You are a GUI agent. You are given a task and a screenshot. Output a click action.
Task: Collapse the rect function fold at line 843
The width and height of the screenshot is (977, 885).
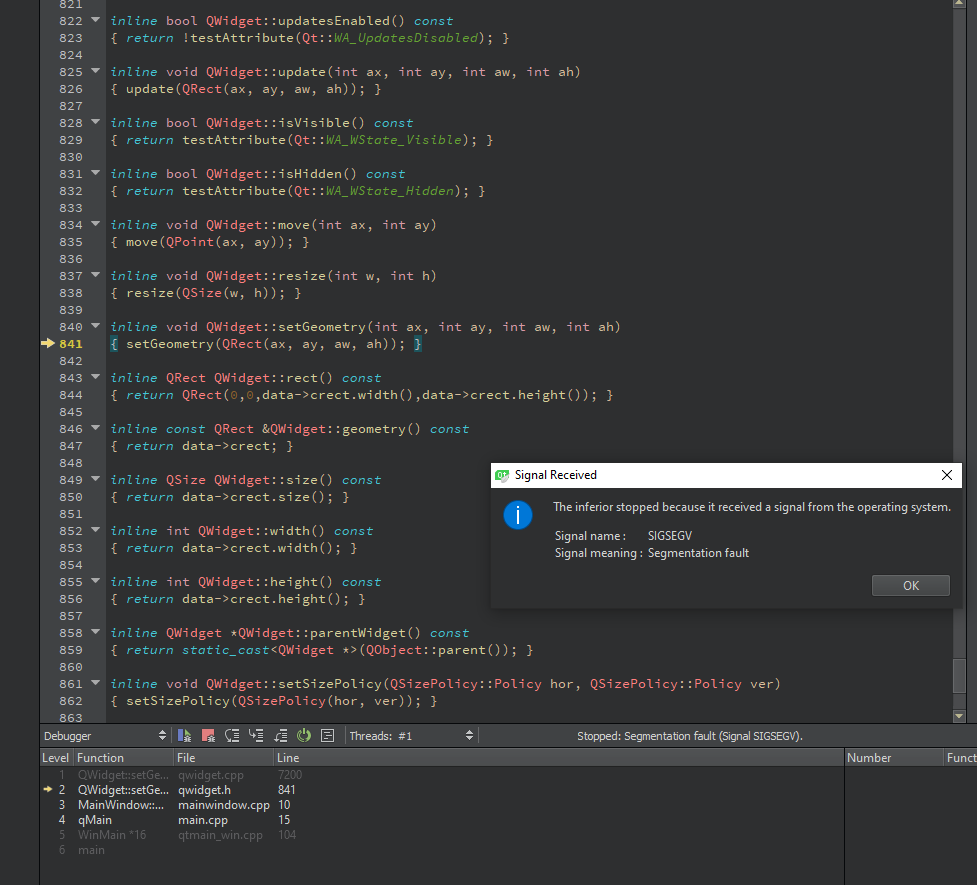(95, 377)
